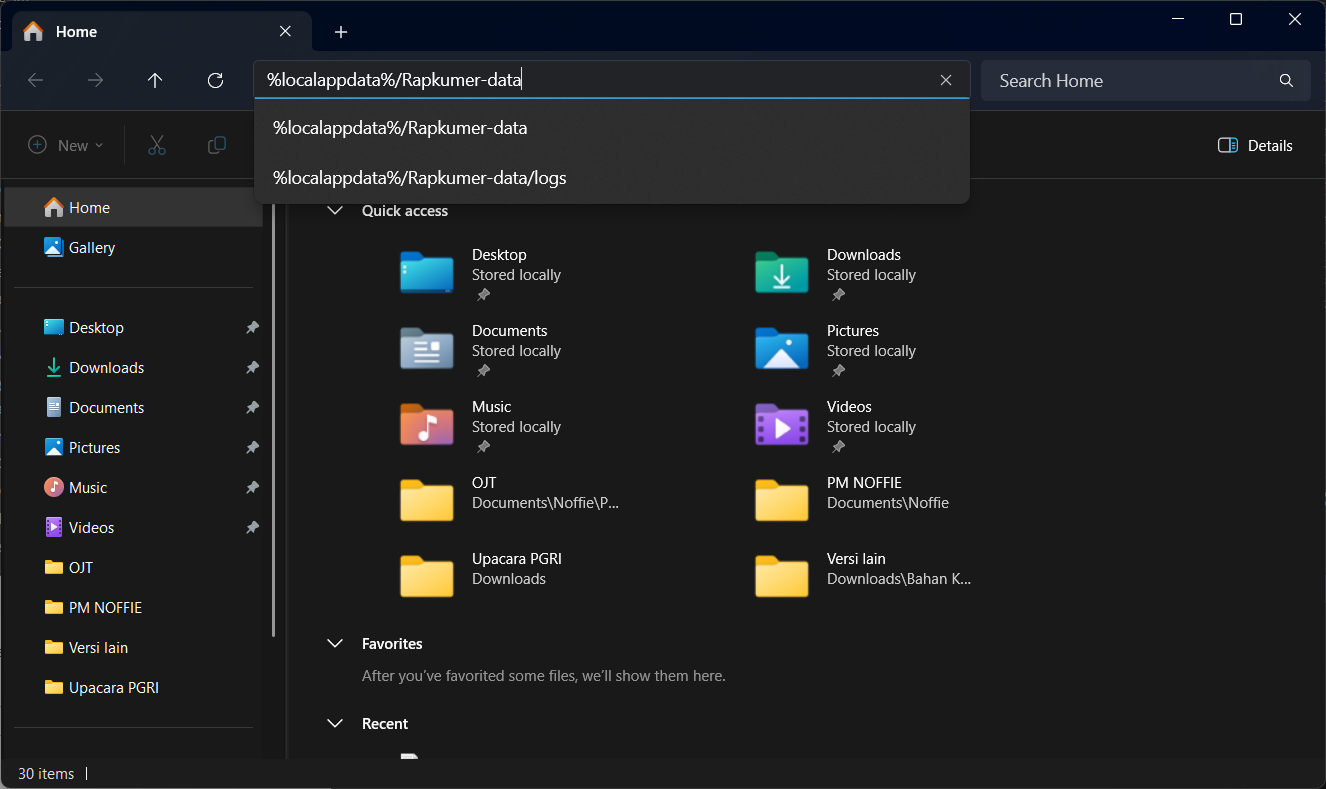This screenshot has height=789, width=1326.
Task: Clear the address bar with X icon
Action: pos(946,81)
